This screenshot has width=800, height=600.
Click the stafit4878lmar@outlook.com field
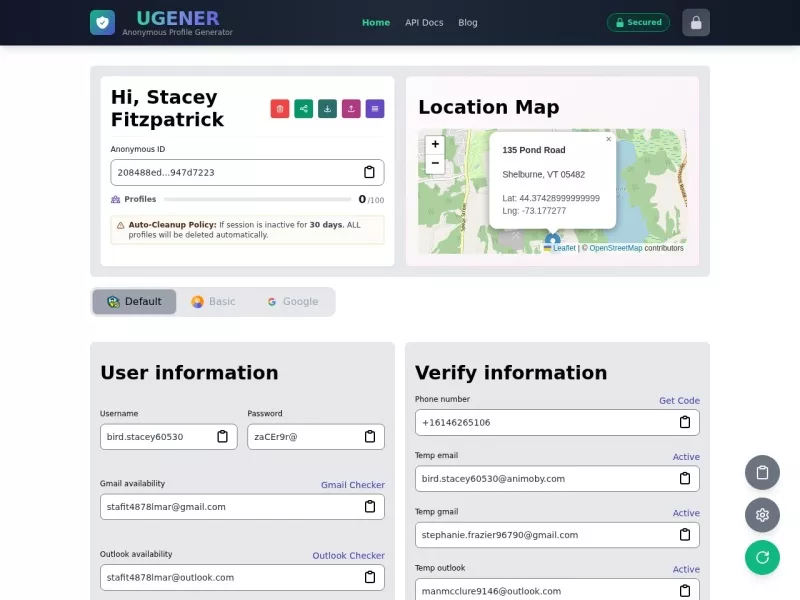(x=242, y=577)
